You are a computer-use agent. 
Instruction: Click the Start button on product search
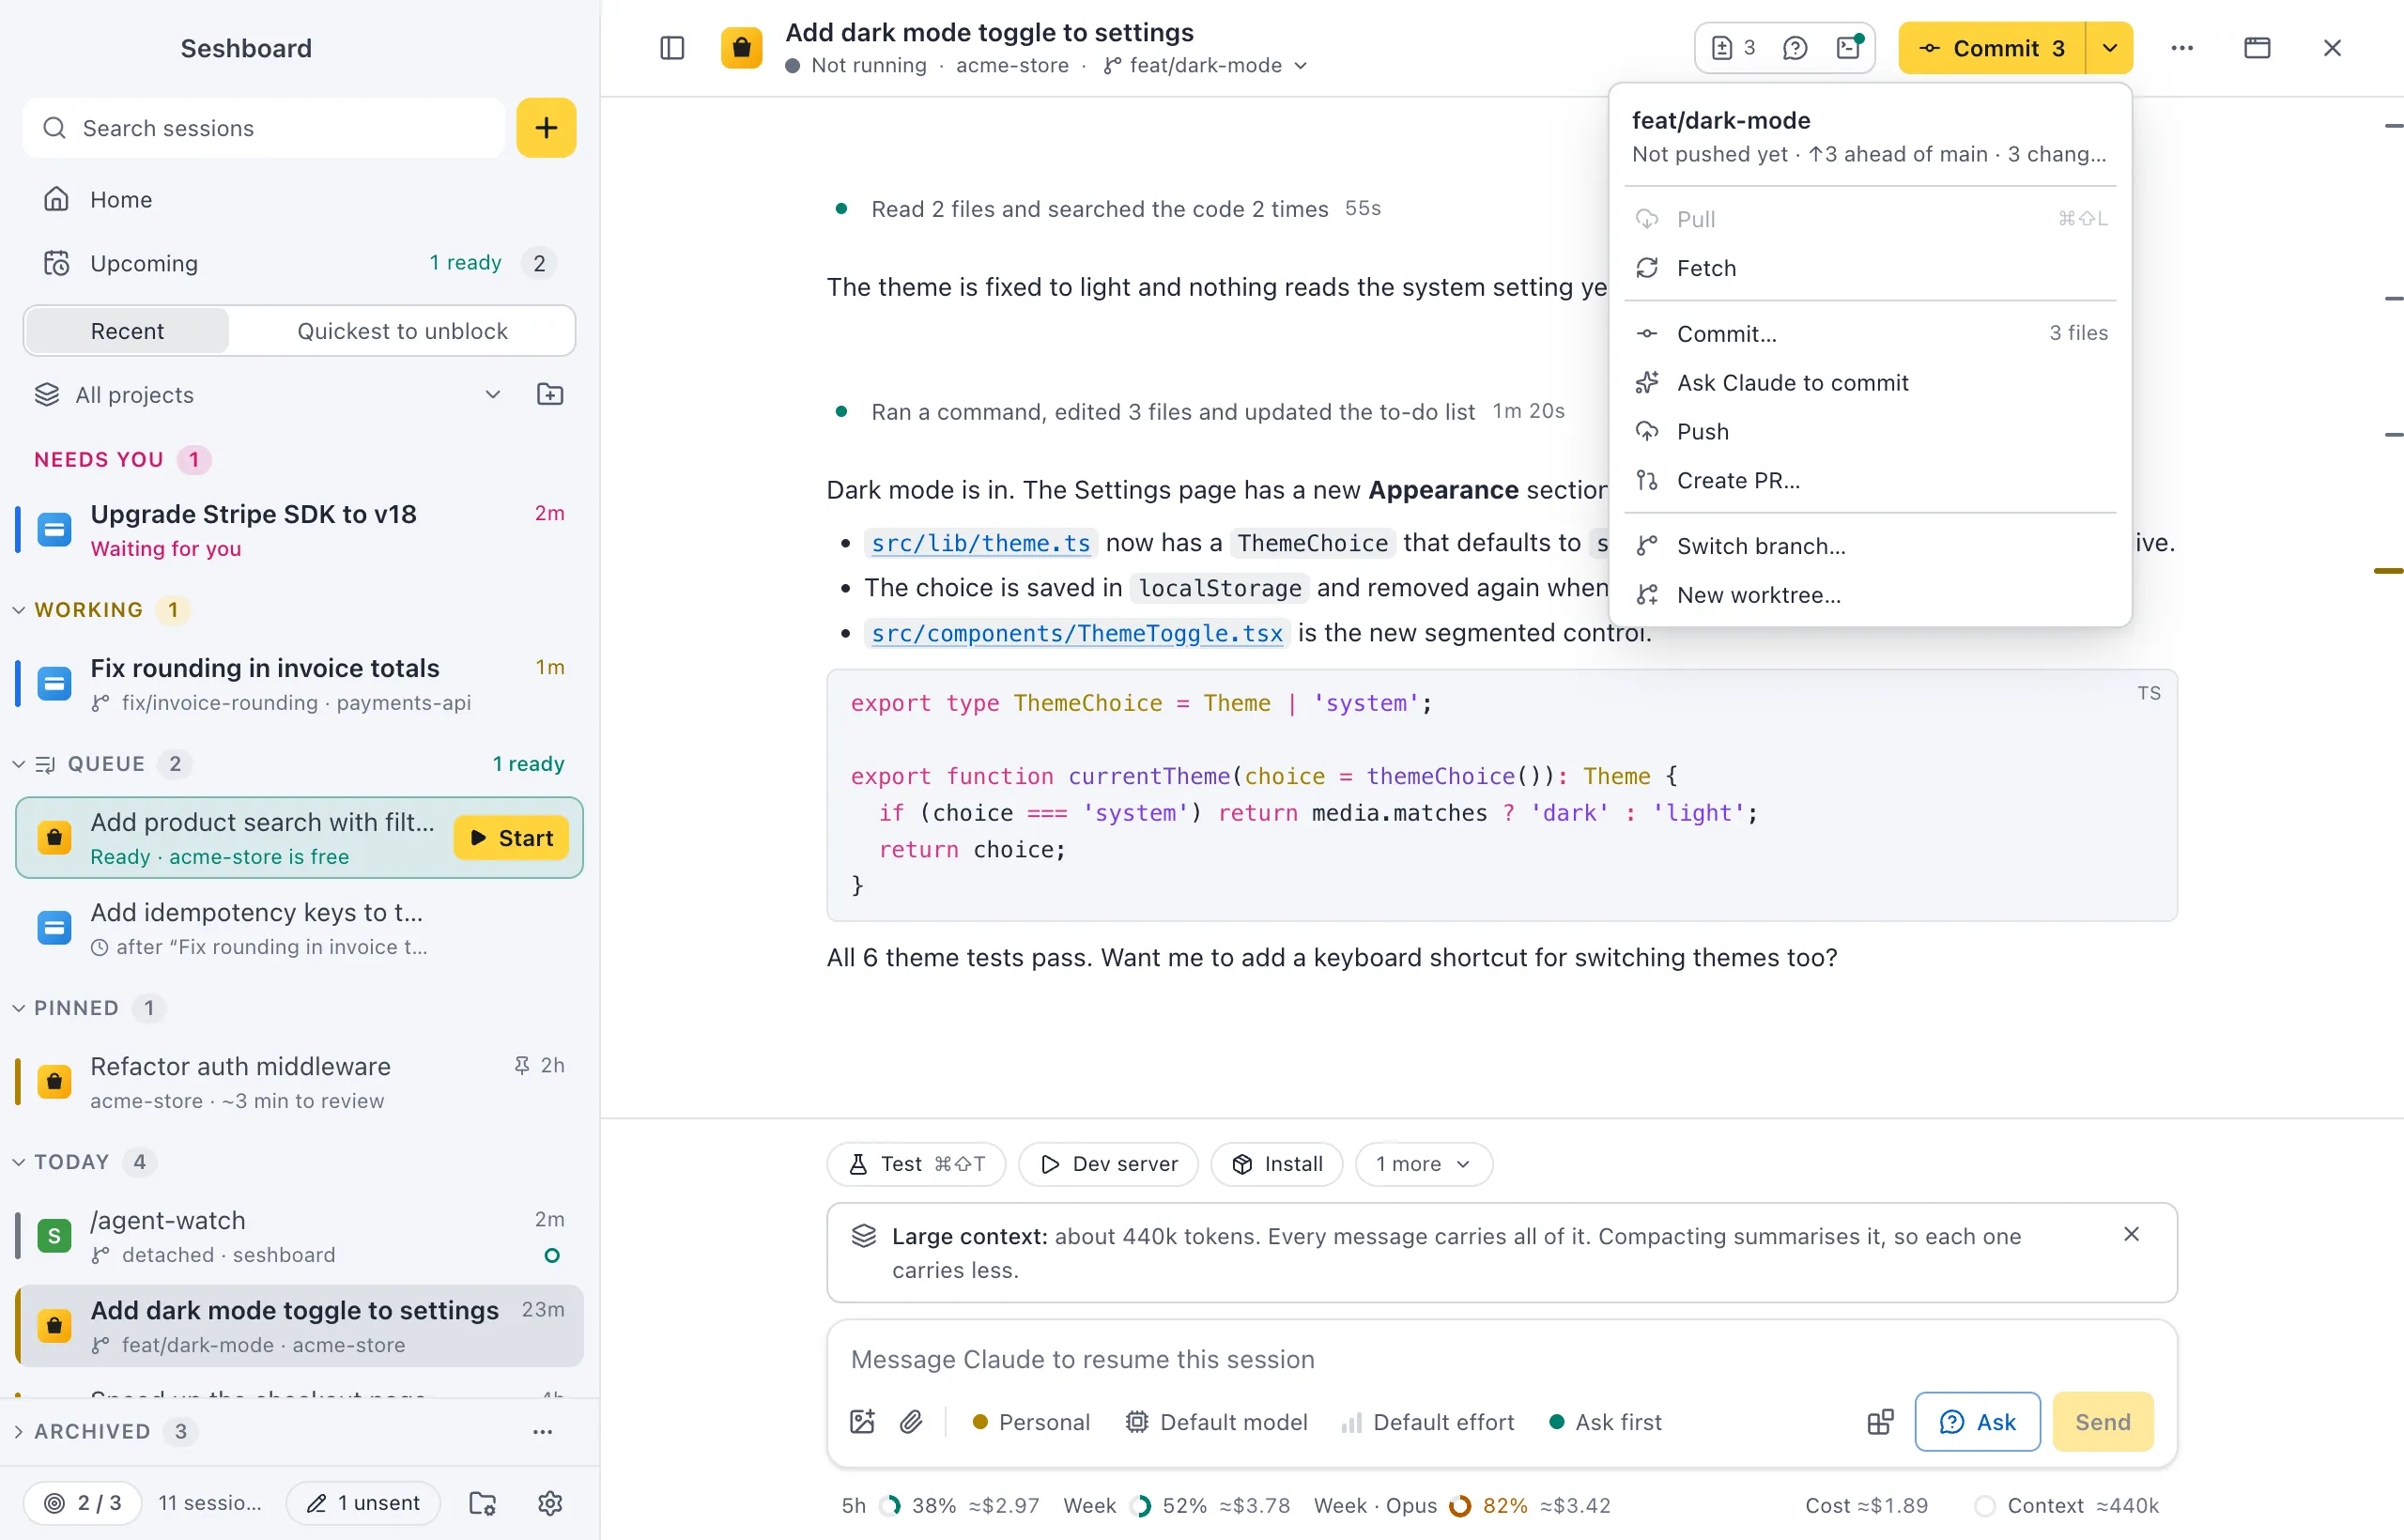click(x=511, y=838)
